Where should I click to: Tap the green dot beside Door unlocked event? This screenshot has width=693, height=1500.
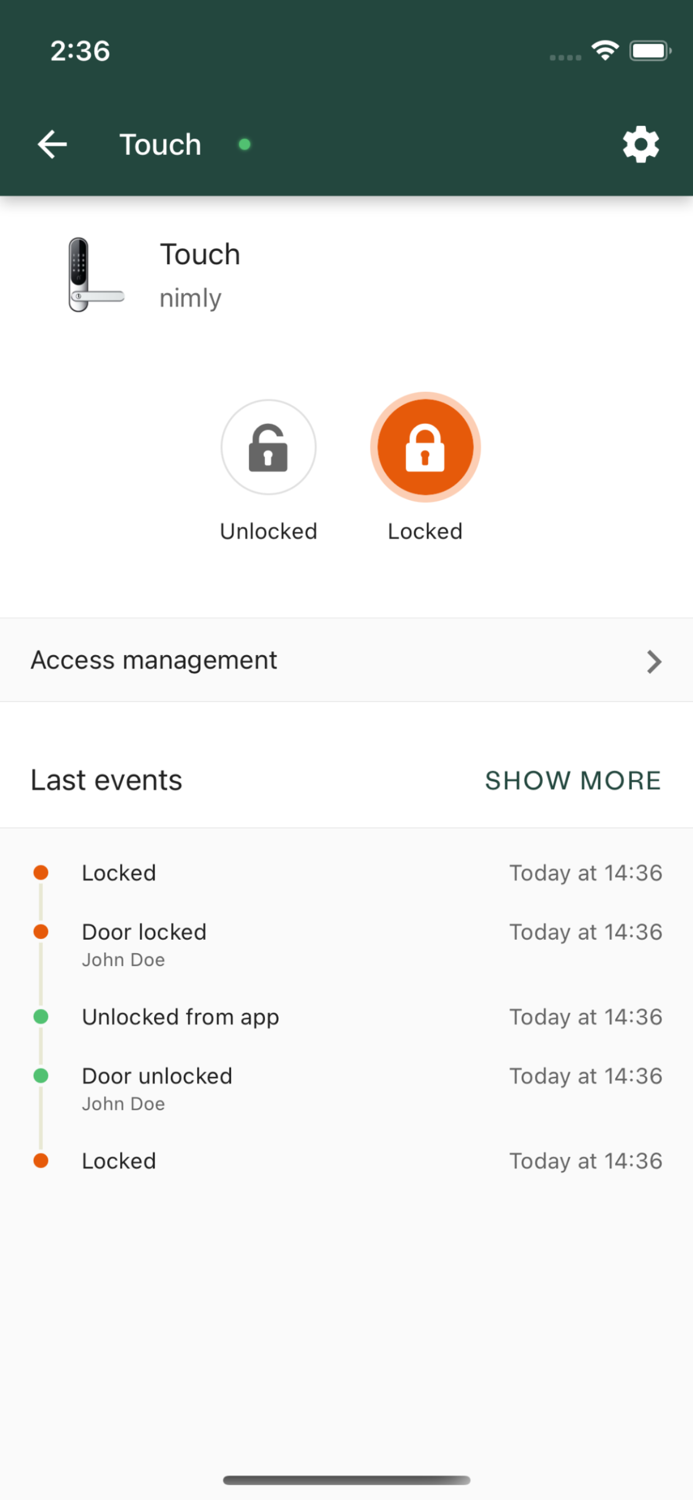(x=40, y=1075)
